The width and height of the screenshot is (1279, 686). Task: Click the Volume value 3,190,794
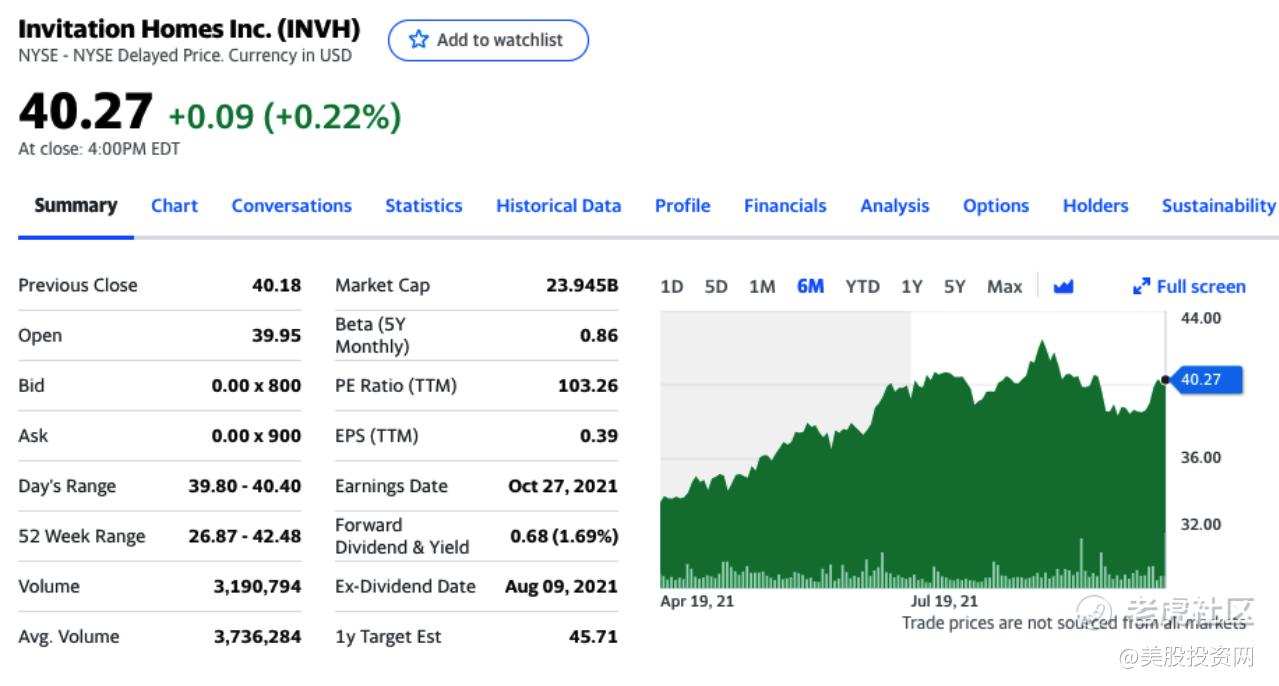[257, 587]
